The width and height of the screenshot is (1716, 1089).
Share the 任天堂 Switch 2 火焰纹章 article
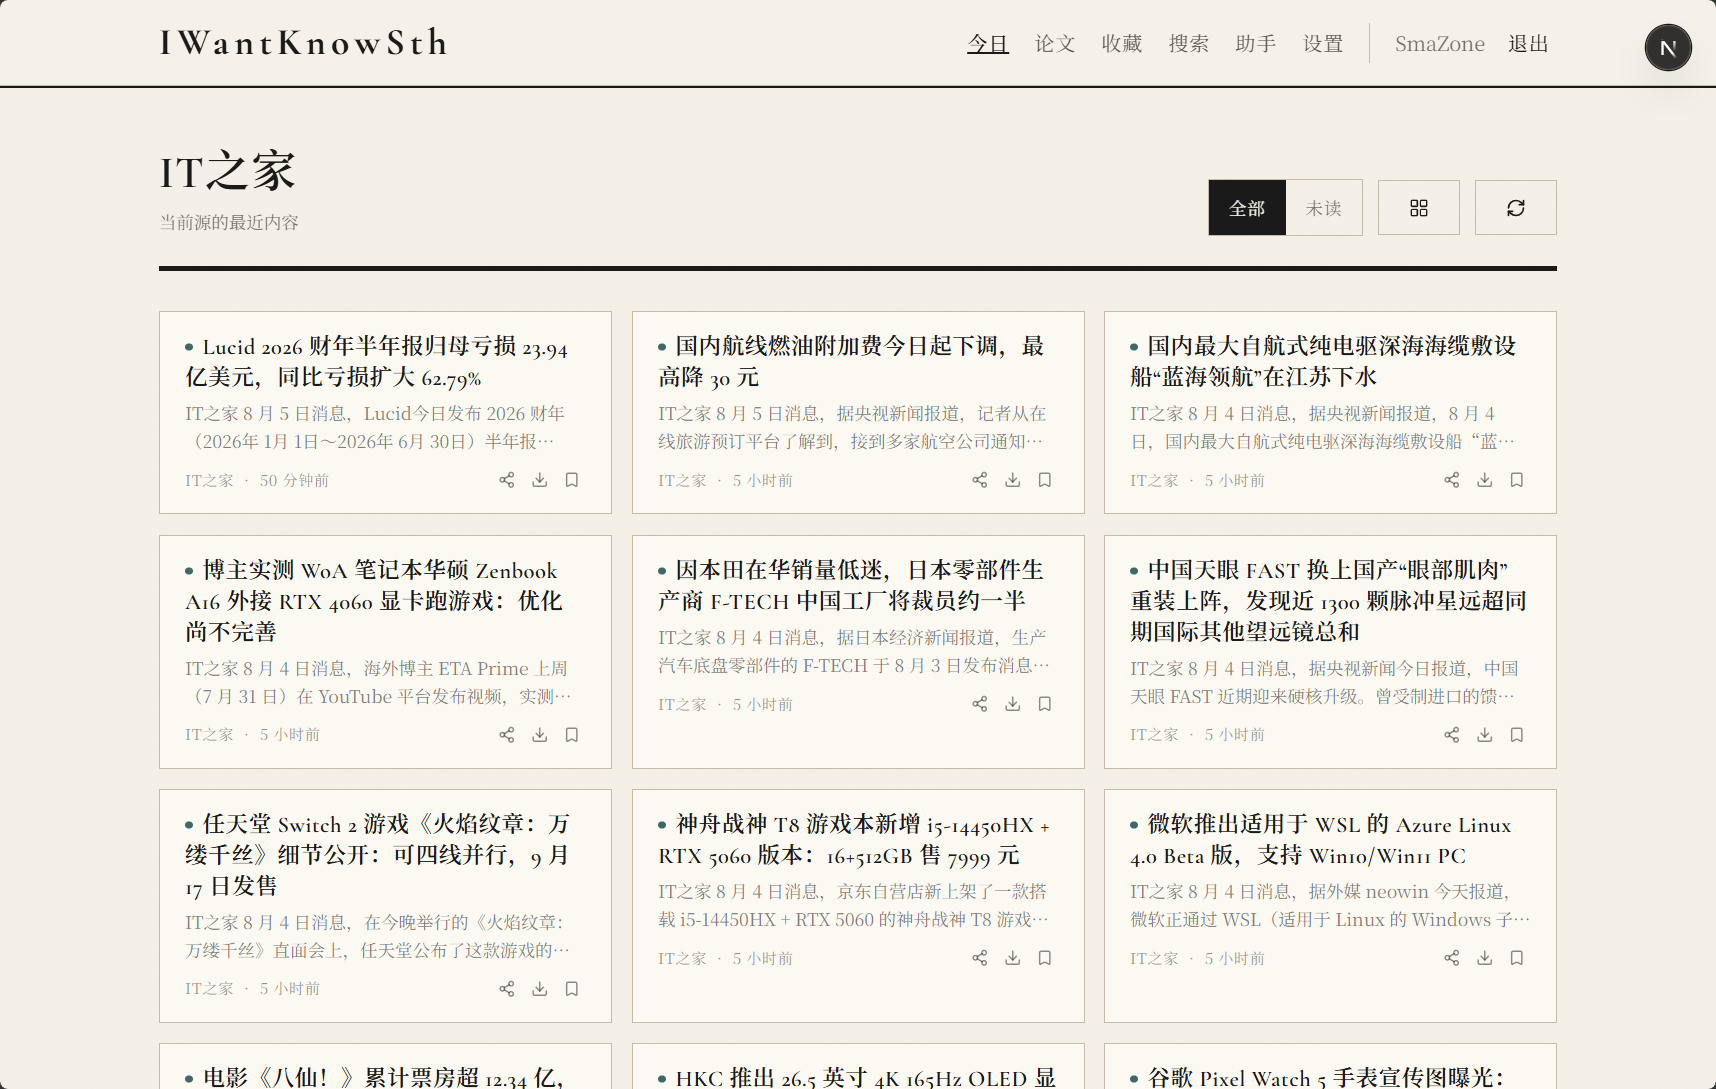[x=507, y=989]
